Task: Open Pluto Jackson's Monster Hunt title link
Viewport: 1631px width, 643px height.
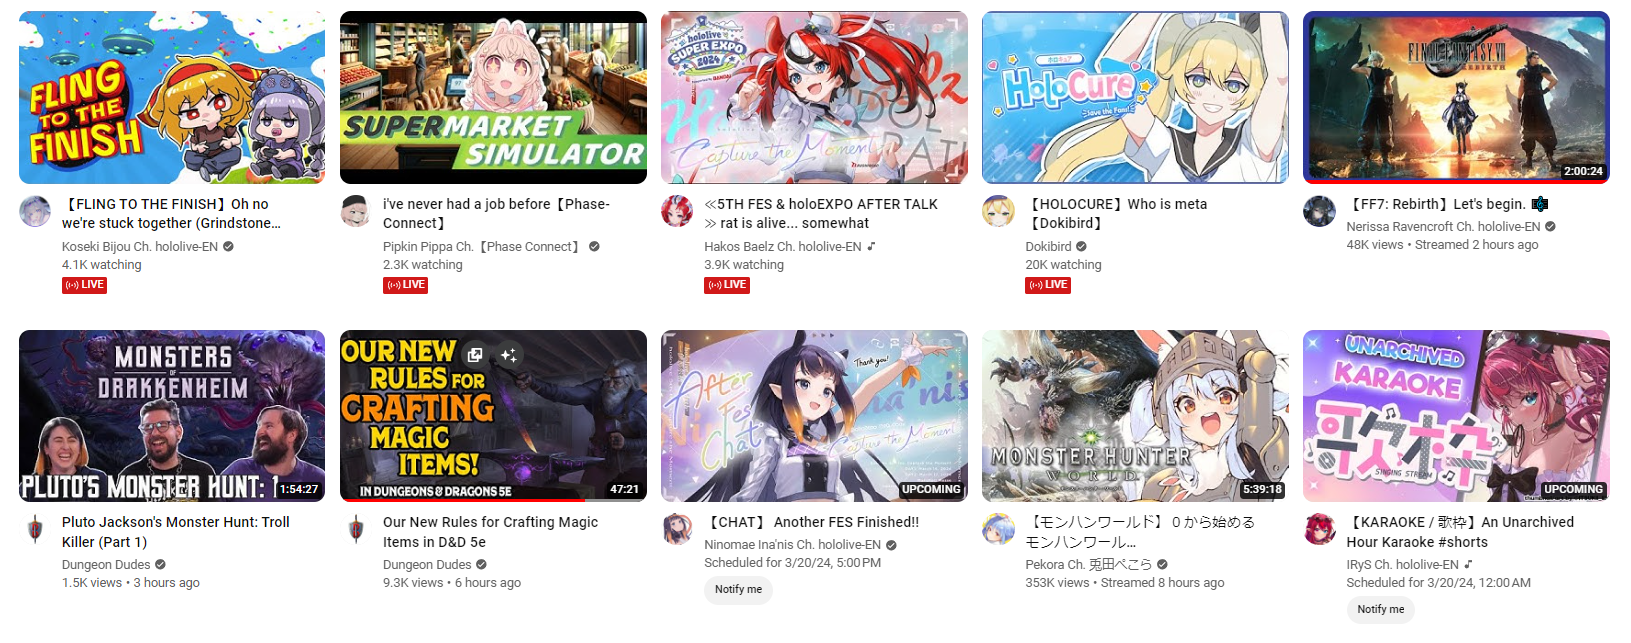Action: (x=176, y=532)
